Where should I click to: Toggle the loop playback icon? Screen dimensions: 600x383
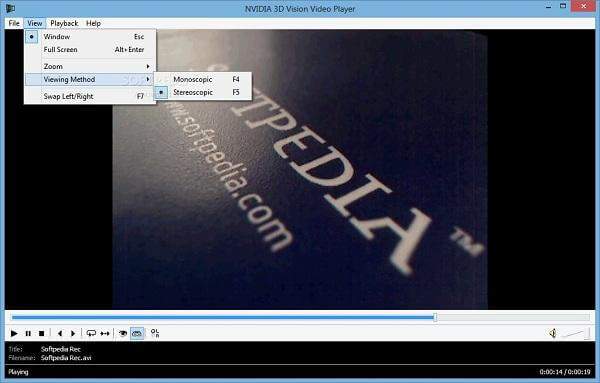(x=91, y=334)
